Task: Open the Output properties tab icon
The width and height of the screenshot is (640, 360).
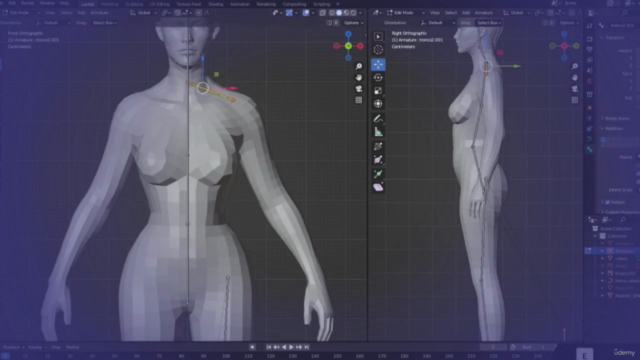Action: (x=590, y=49)
